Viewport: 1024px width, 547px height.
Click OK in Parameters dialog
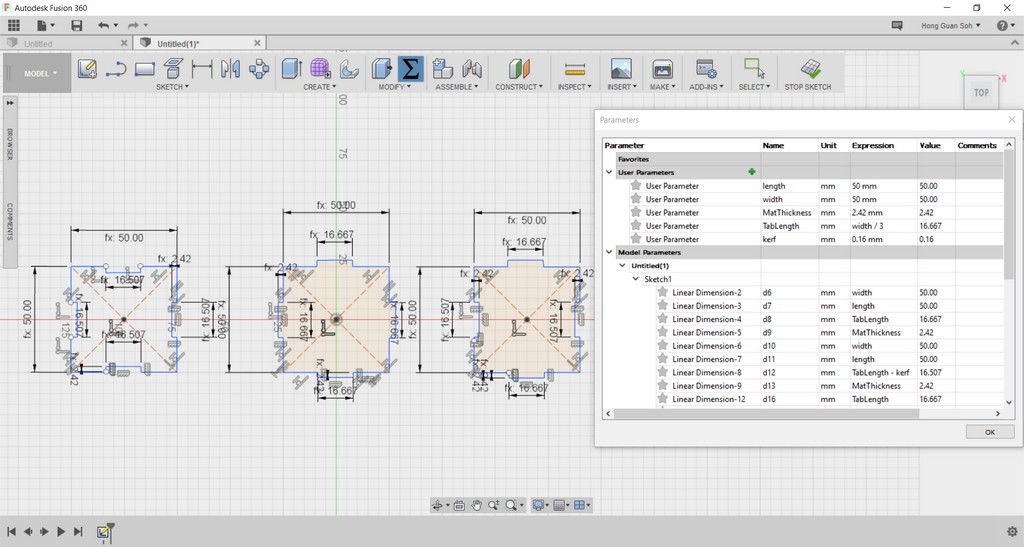[989, 432]
